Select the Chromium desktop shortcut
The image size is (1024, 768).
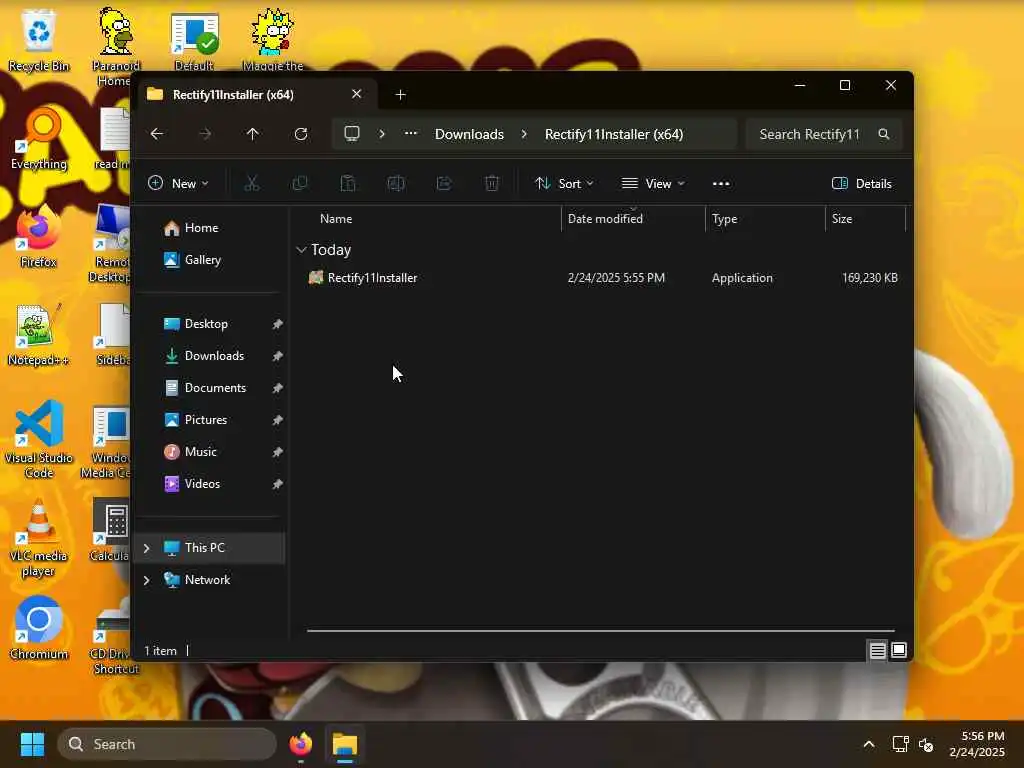[39, 628]
